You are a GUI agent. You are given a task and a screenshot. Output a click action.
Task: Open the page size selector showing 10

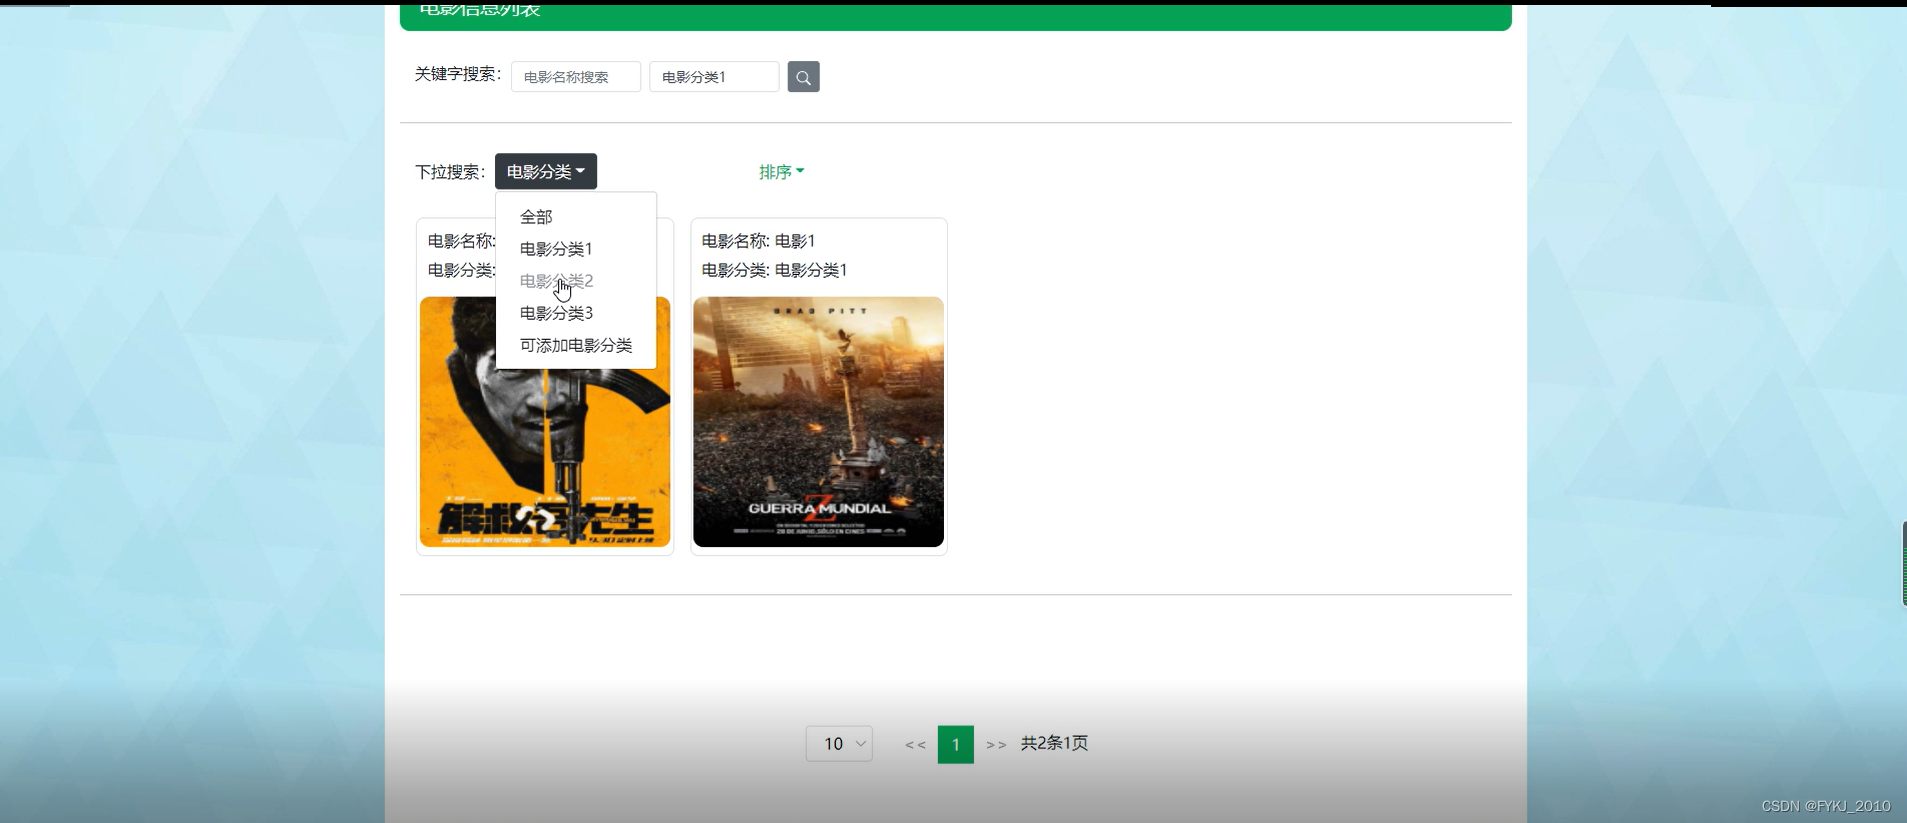(839, 744)
